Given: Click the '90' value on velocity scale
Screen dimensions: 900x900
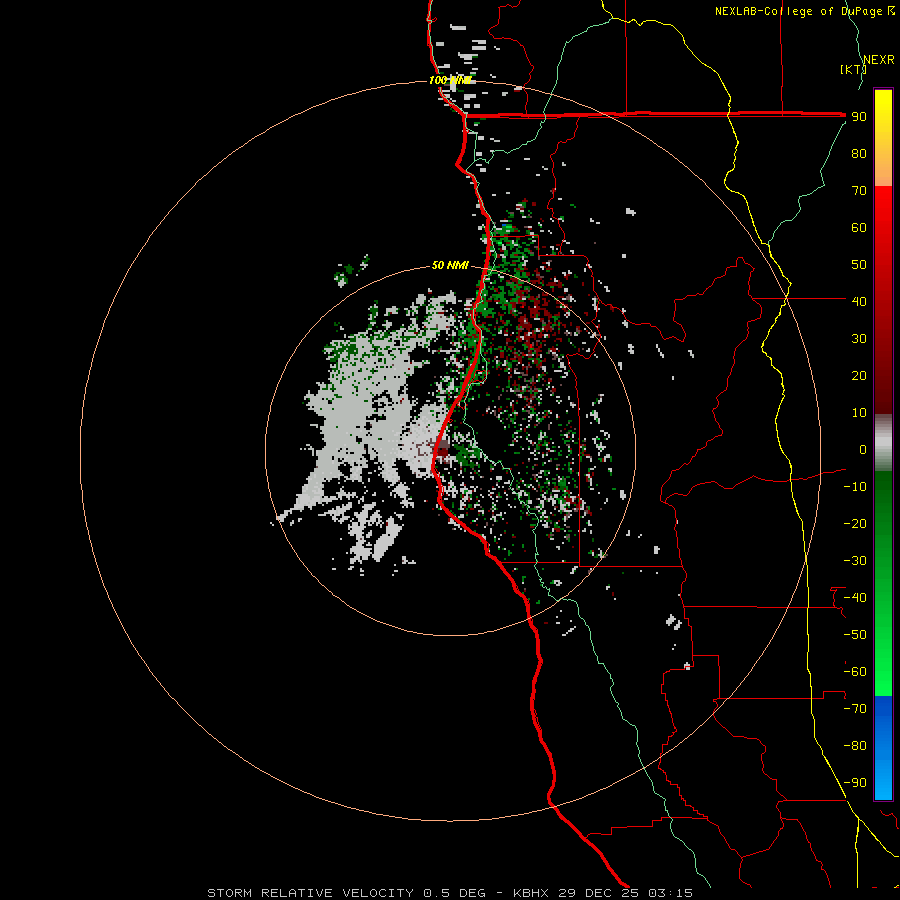Looking at the screenshot, I should click(x=859, y=117).
